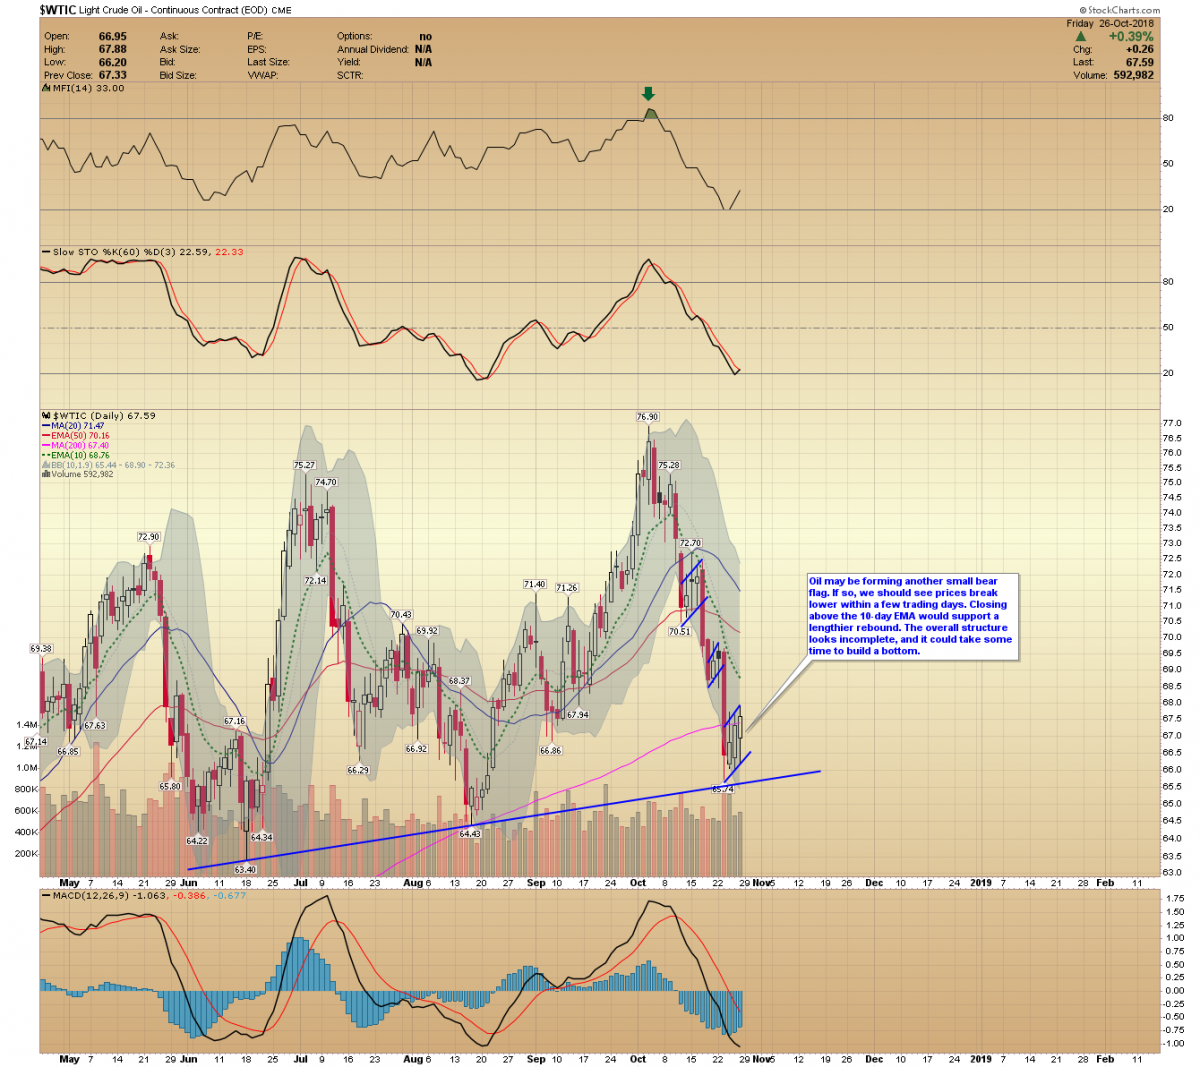The image size is (1200, 1067).
Task: Click the 63.40 low price label
Action: [245, 870]
